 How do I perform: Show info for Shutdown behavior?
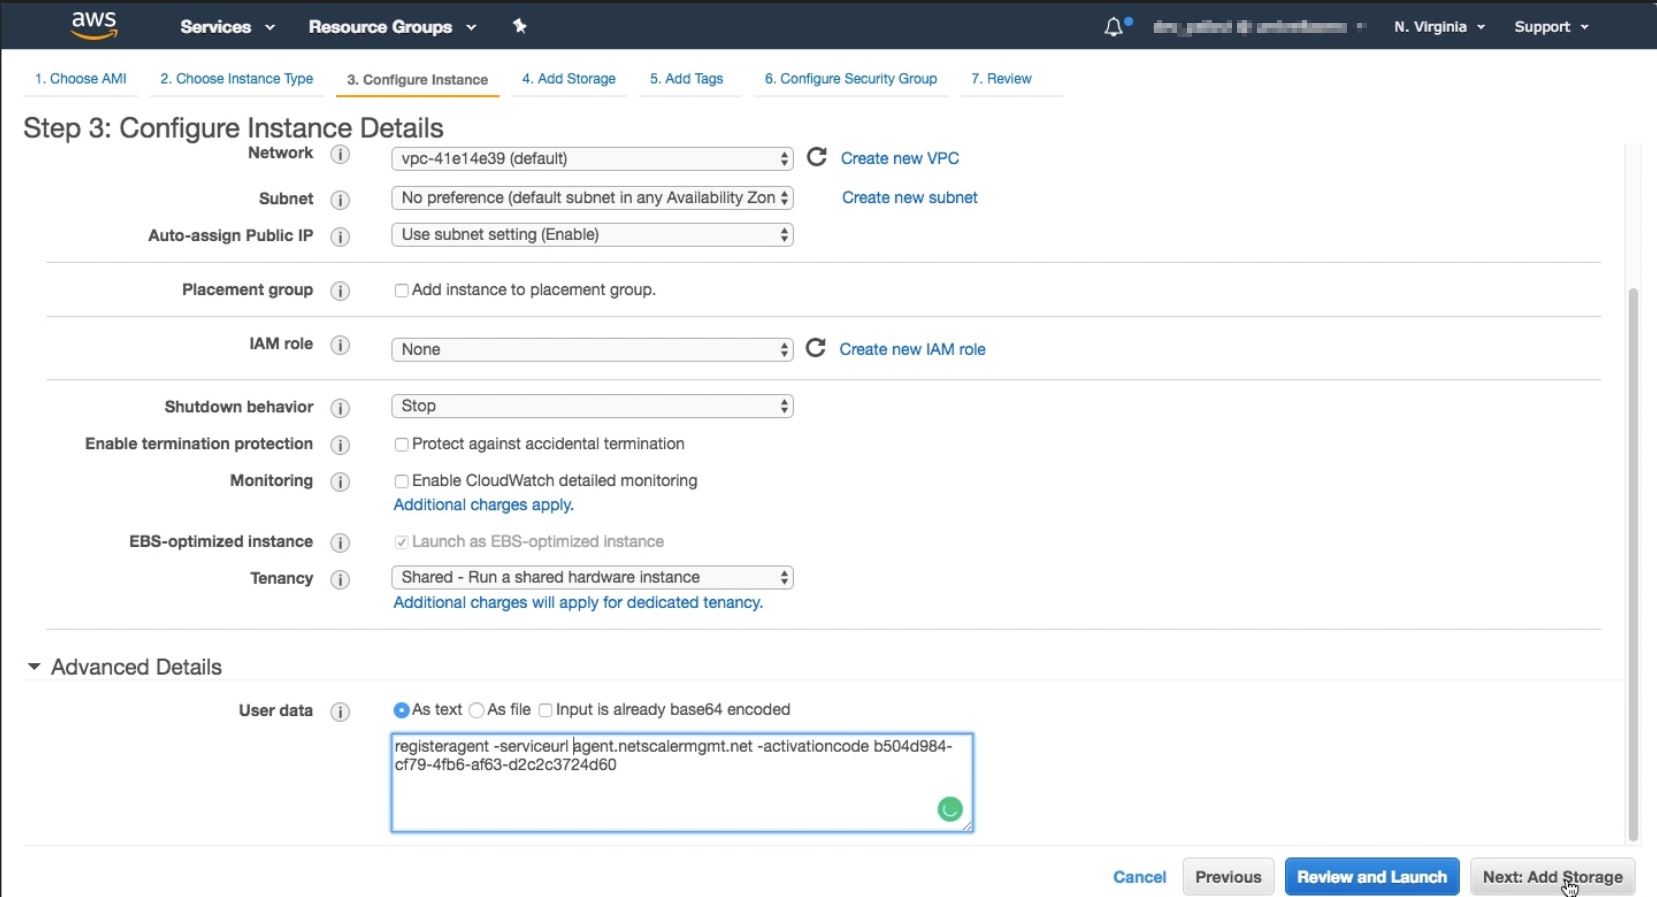click(x=340, y=408)
